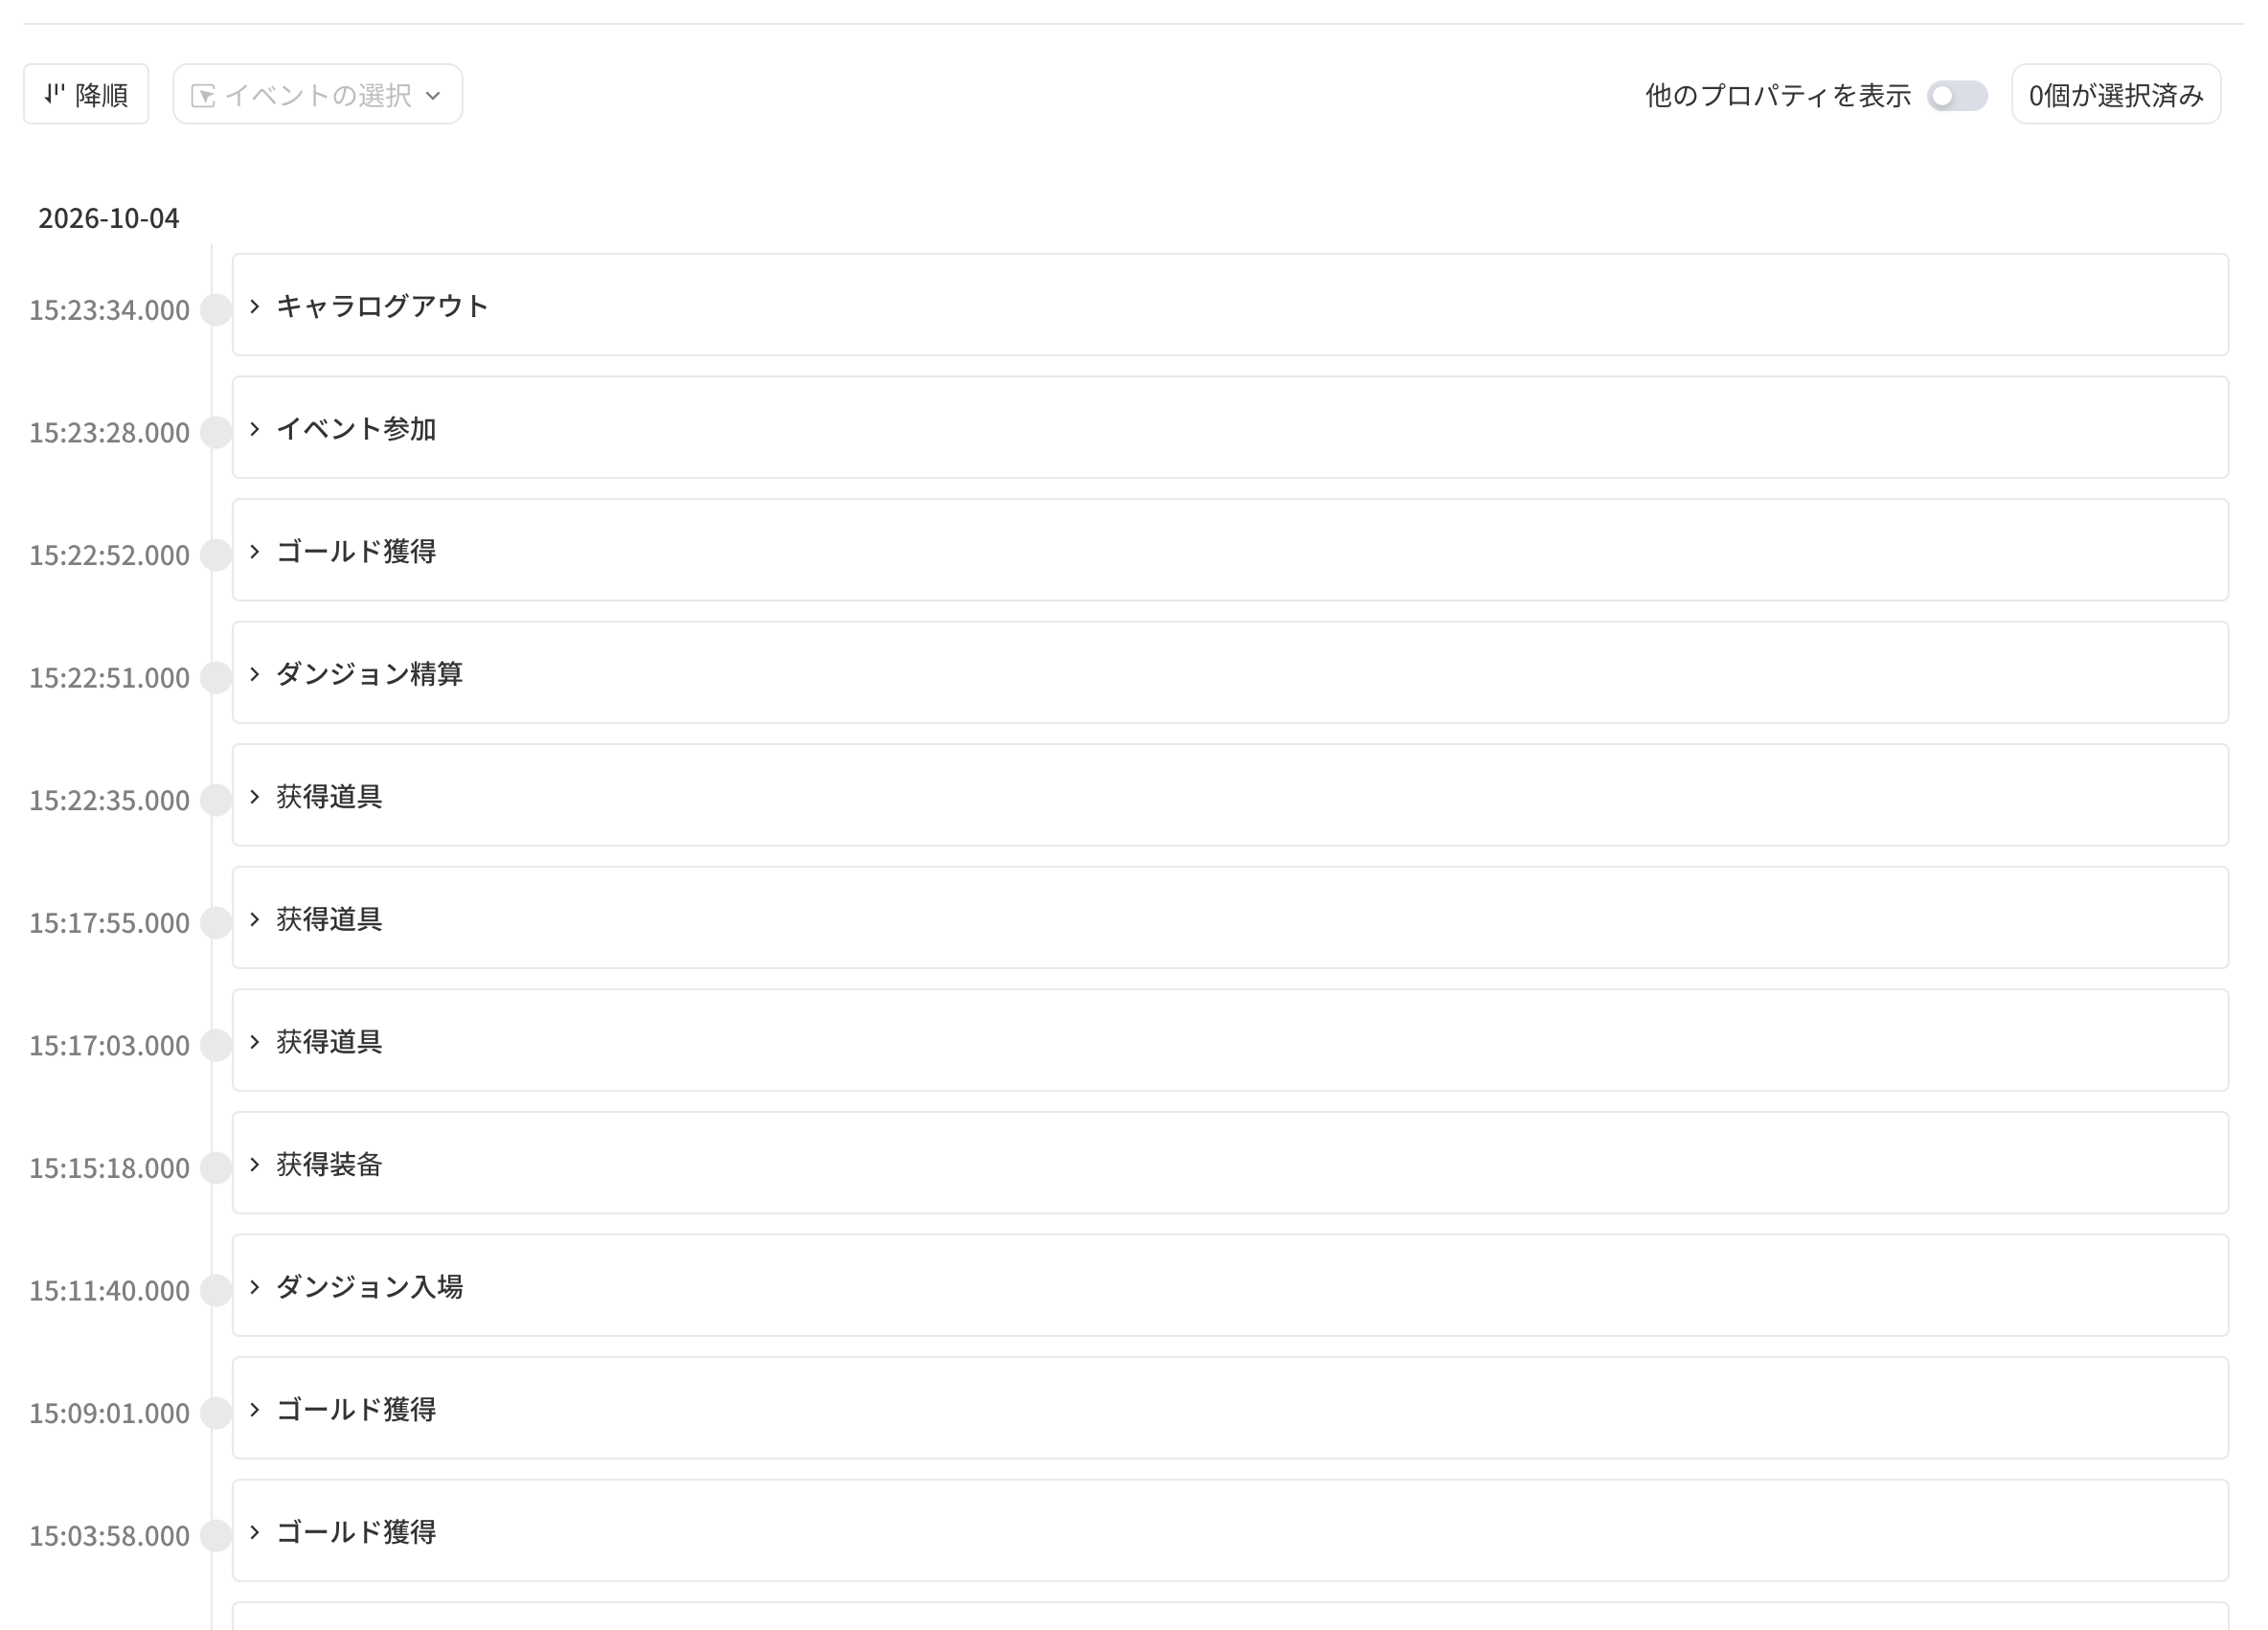
Task: Click the timeline dot at 15:23:34.000
Action: 216,310
